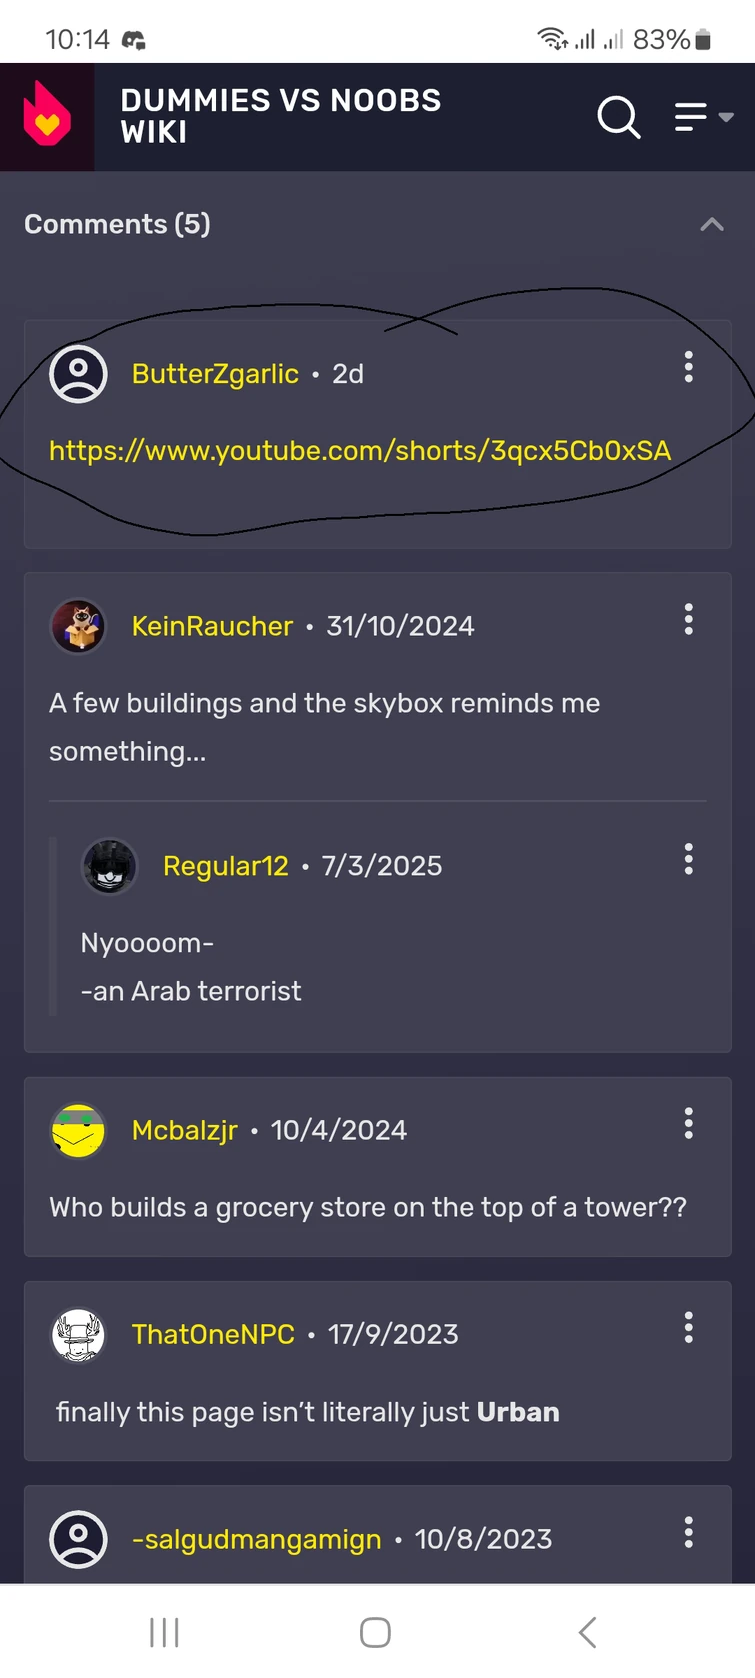Open options menu for -salgudmangamign's comment
The height and width of the screenshot is (1678, 755).
(688, 1532)
